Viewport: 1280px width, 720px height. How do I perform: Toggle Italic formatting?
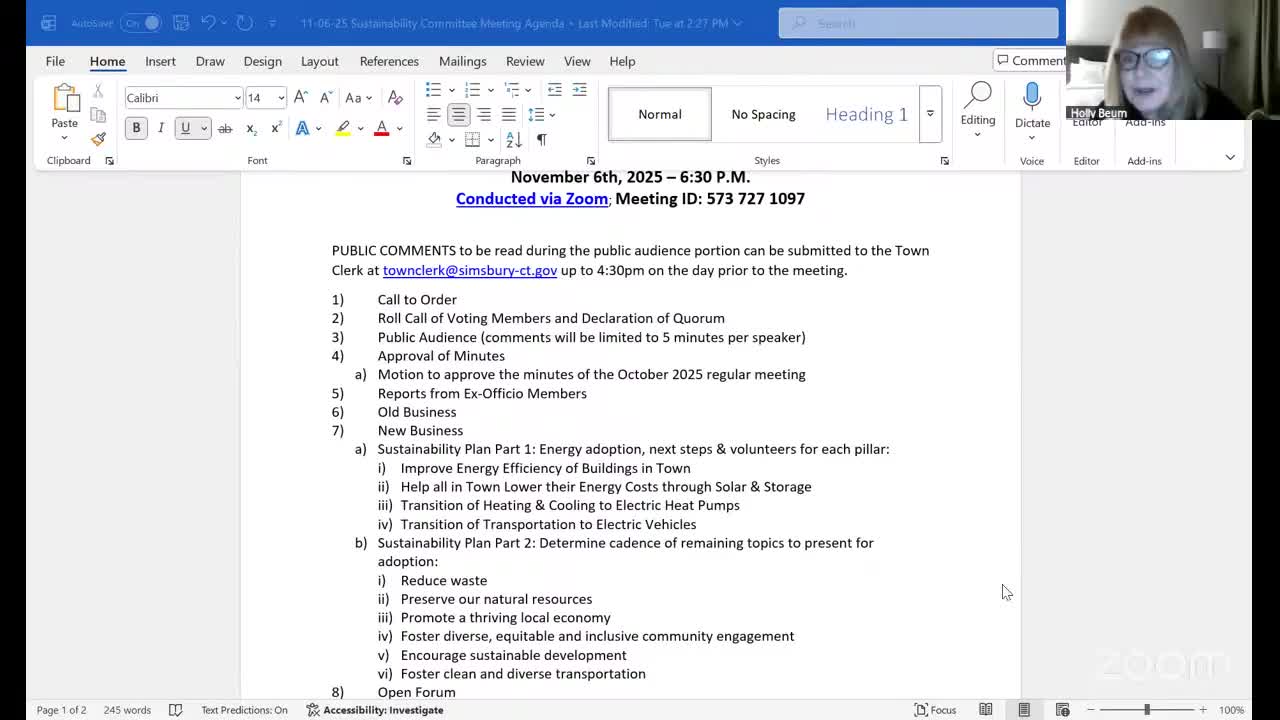(160, 128)
